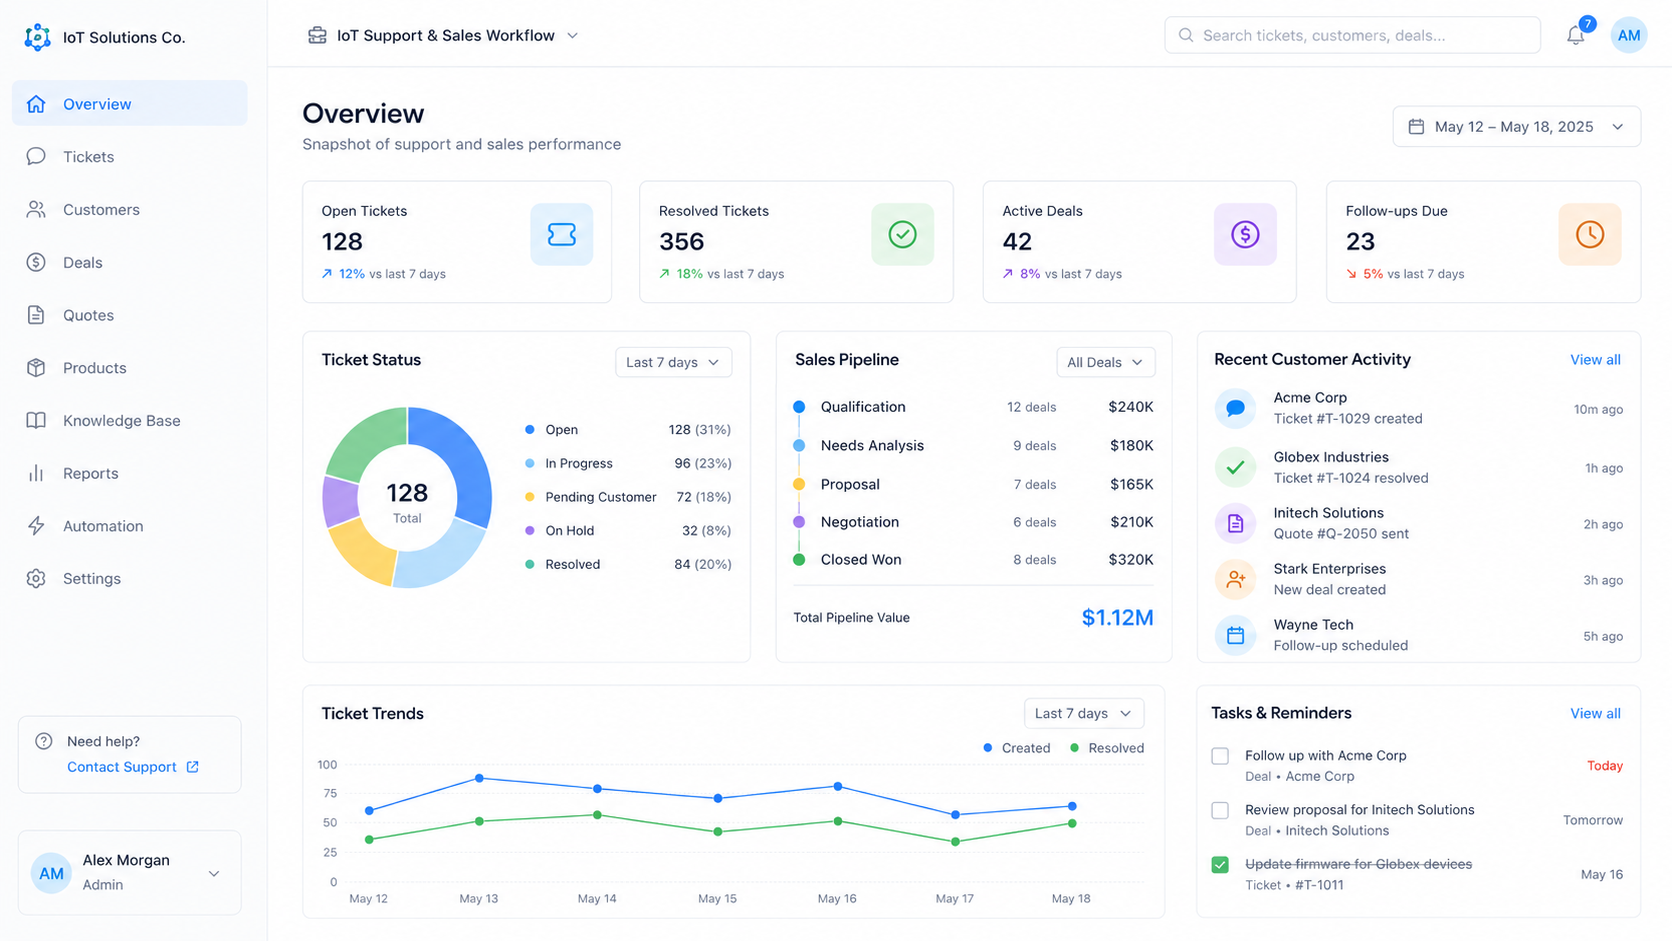Click the May 13 Created data point
1672x941 pixels.
coord(479,778)
